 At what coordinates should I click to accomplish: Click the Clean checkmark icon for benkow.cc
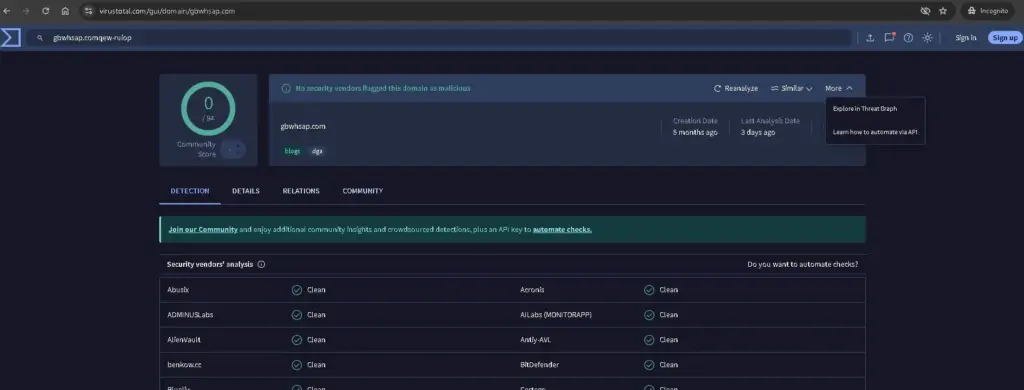[x=296, y=365]
